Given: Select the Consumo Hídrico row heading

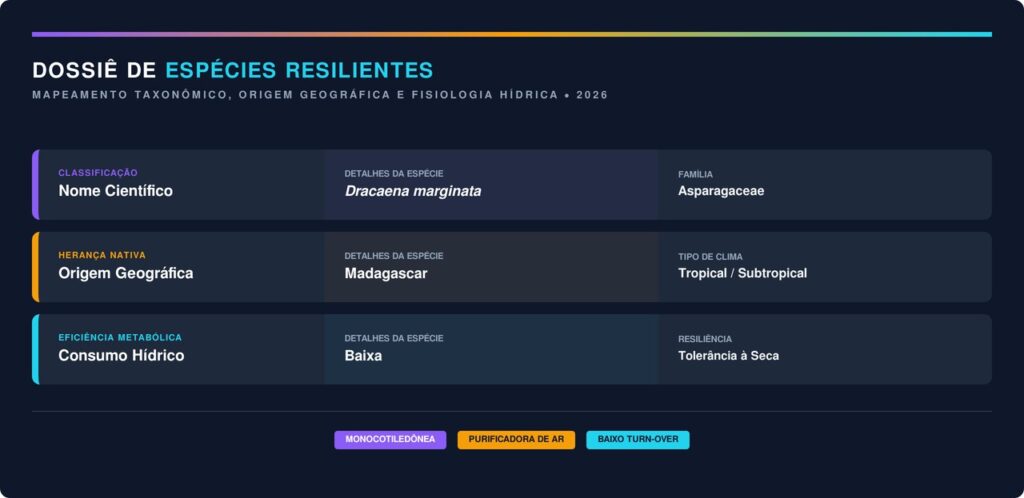Looking at the screenshot, I should [x=121, y=355].
